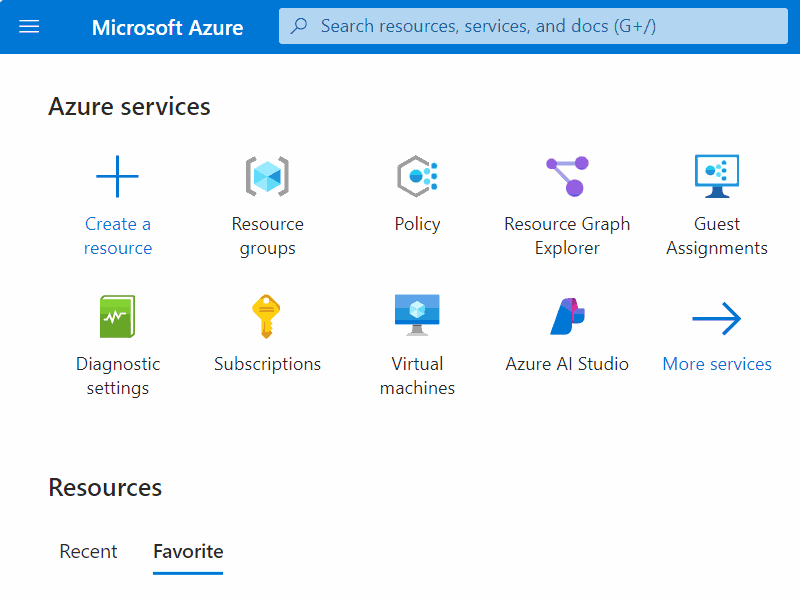Viewport: 800px width, 600px height.
Task: Open the Guest Assignments monitor icon
Action: [717, 176]
